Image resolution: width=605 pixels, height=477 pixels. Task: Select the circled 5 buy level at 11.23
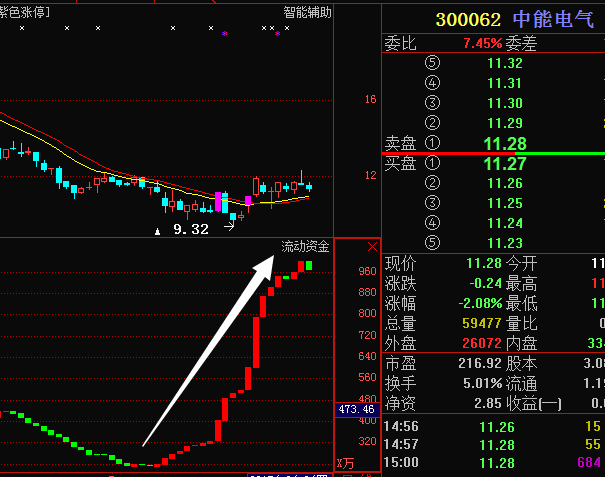432,243
